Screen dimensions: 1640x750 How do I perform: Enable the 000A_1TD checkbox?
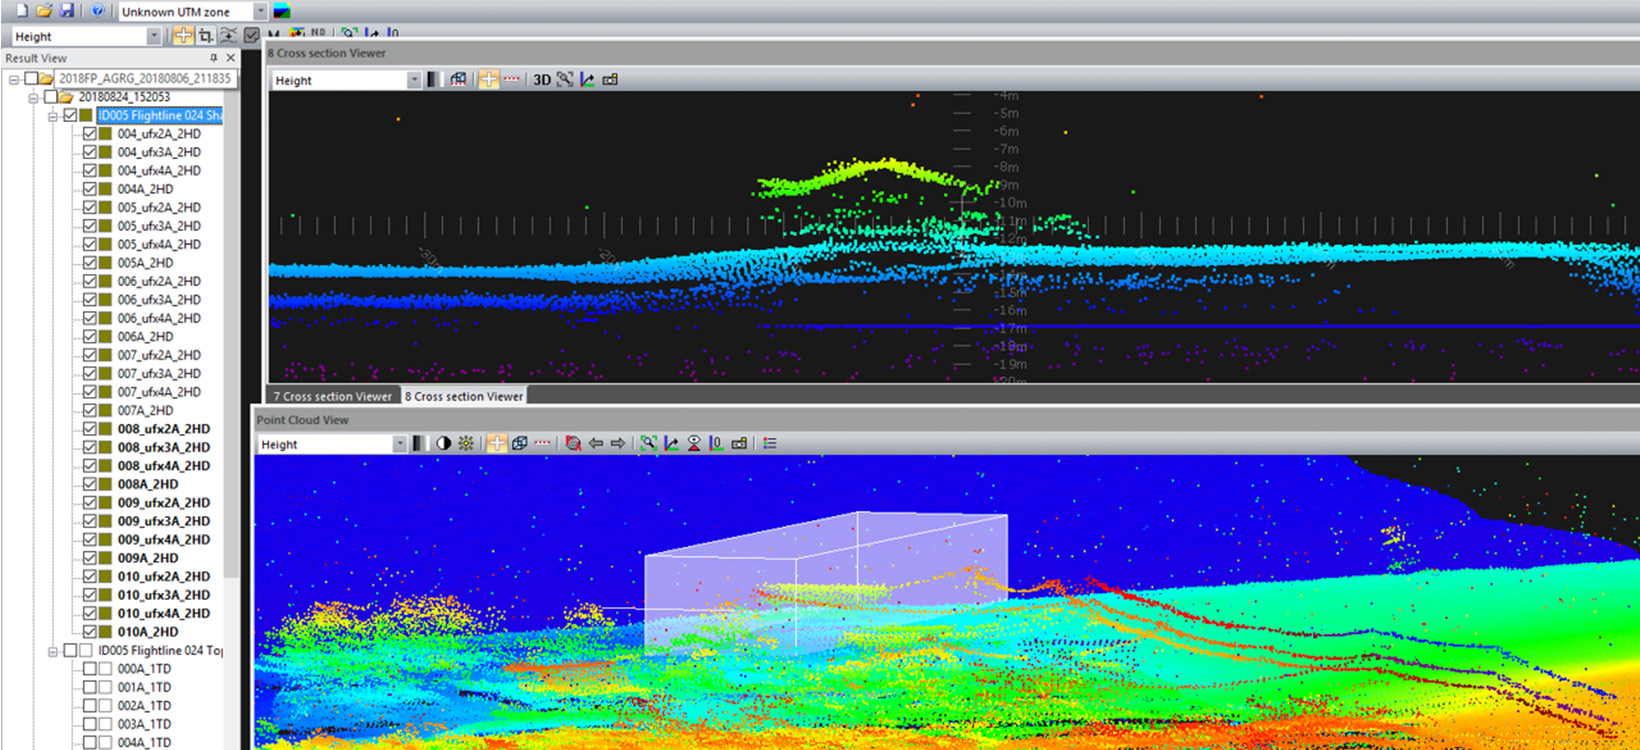pyautogui.click(x=90, y=669)
